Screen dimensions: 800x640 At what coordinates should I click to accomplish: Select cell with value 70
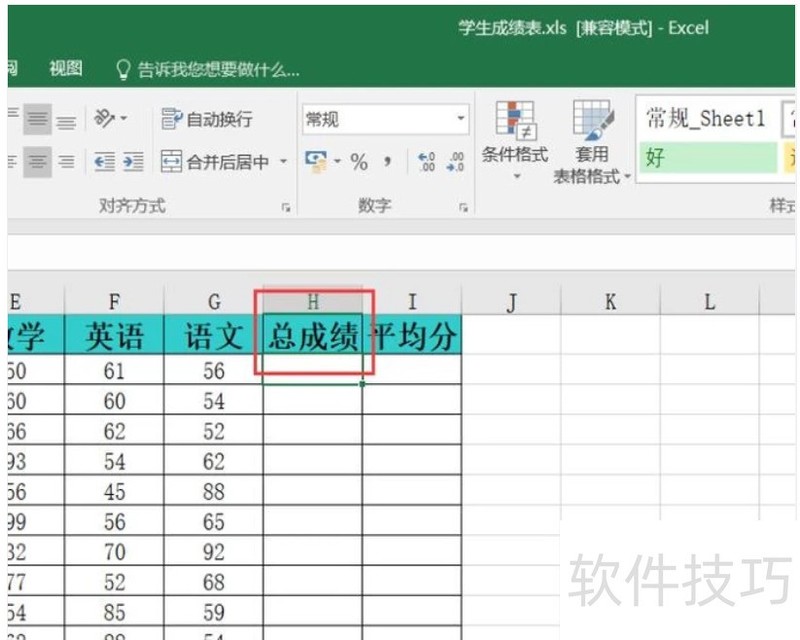[114, 551]
